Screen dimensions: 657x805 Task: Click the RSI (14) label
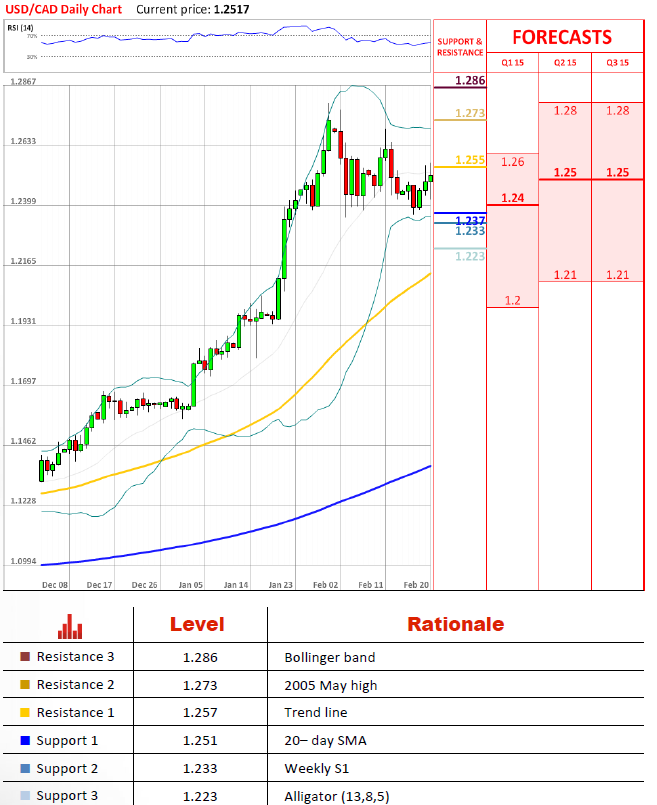21,28
